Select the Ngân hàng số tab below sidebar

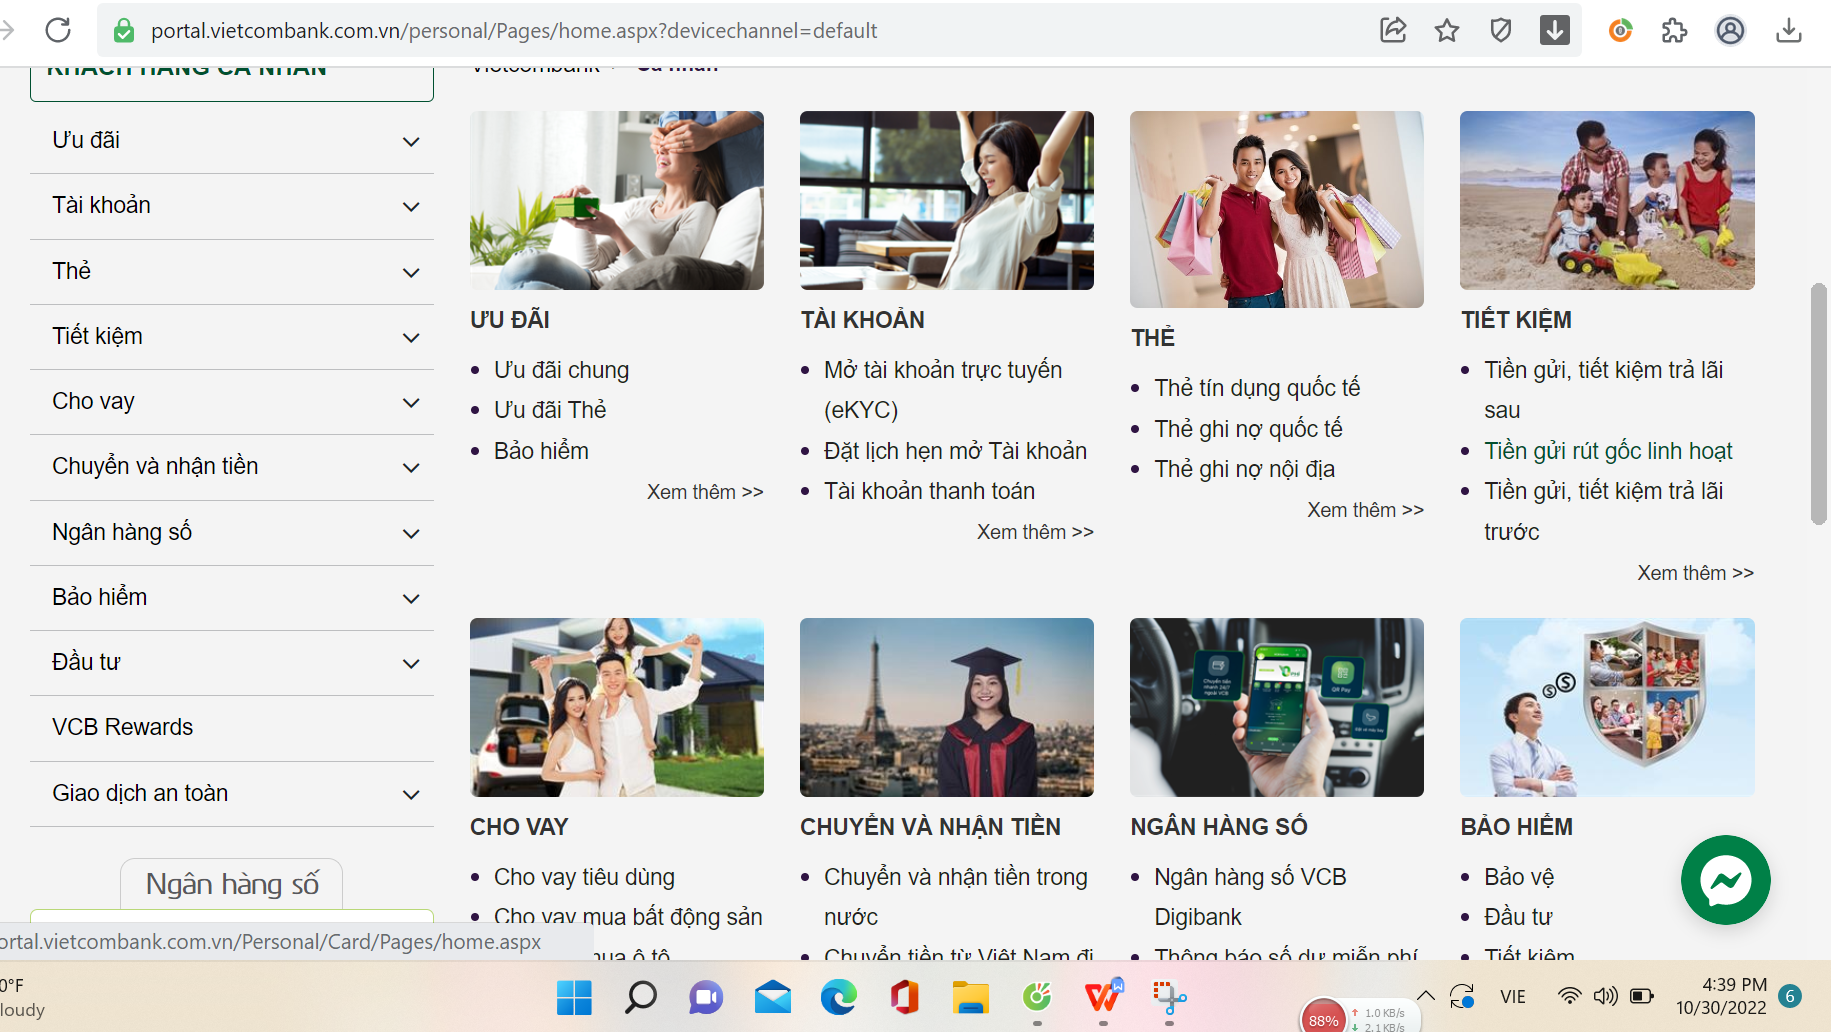point(232,884)
